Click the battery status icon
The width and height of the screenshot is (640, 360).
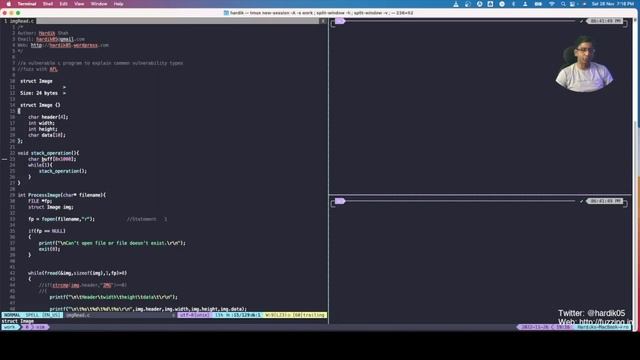click(538, 4)
